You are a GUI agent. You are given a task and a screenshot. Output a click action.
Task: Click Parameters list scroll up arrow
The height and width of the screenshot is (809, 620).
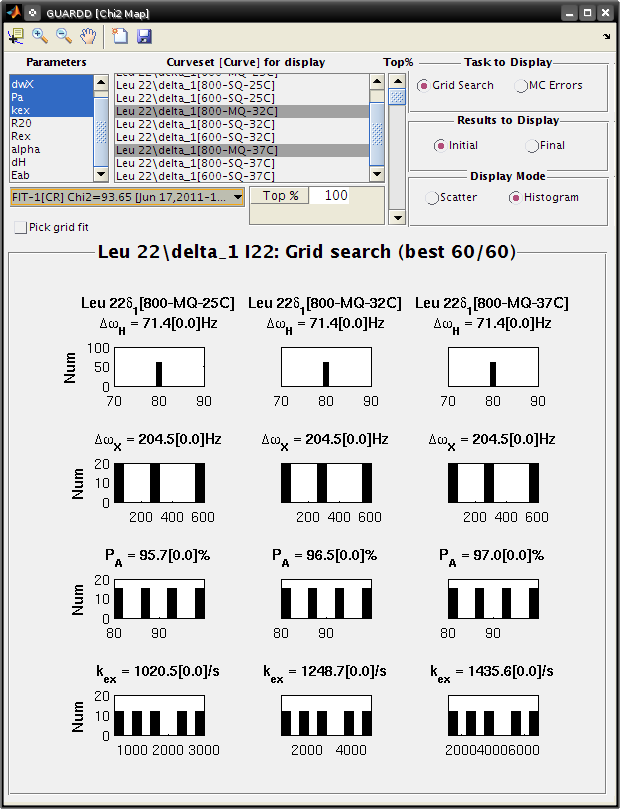101,82
